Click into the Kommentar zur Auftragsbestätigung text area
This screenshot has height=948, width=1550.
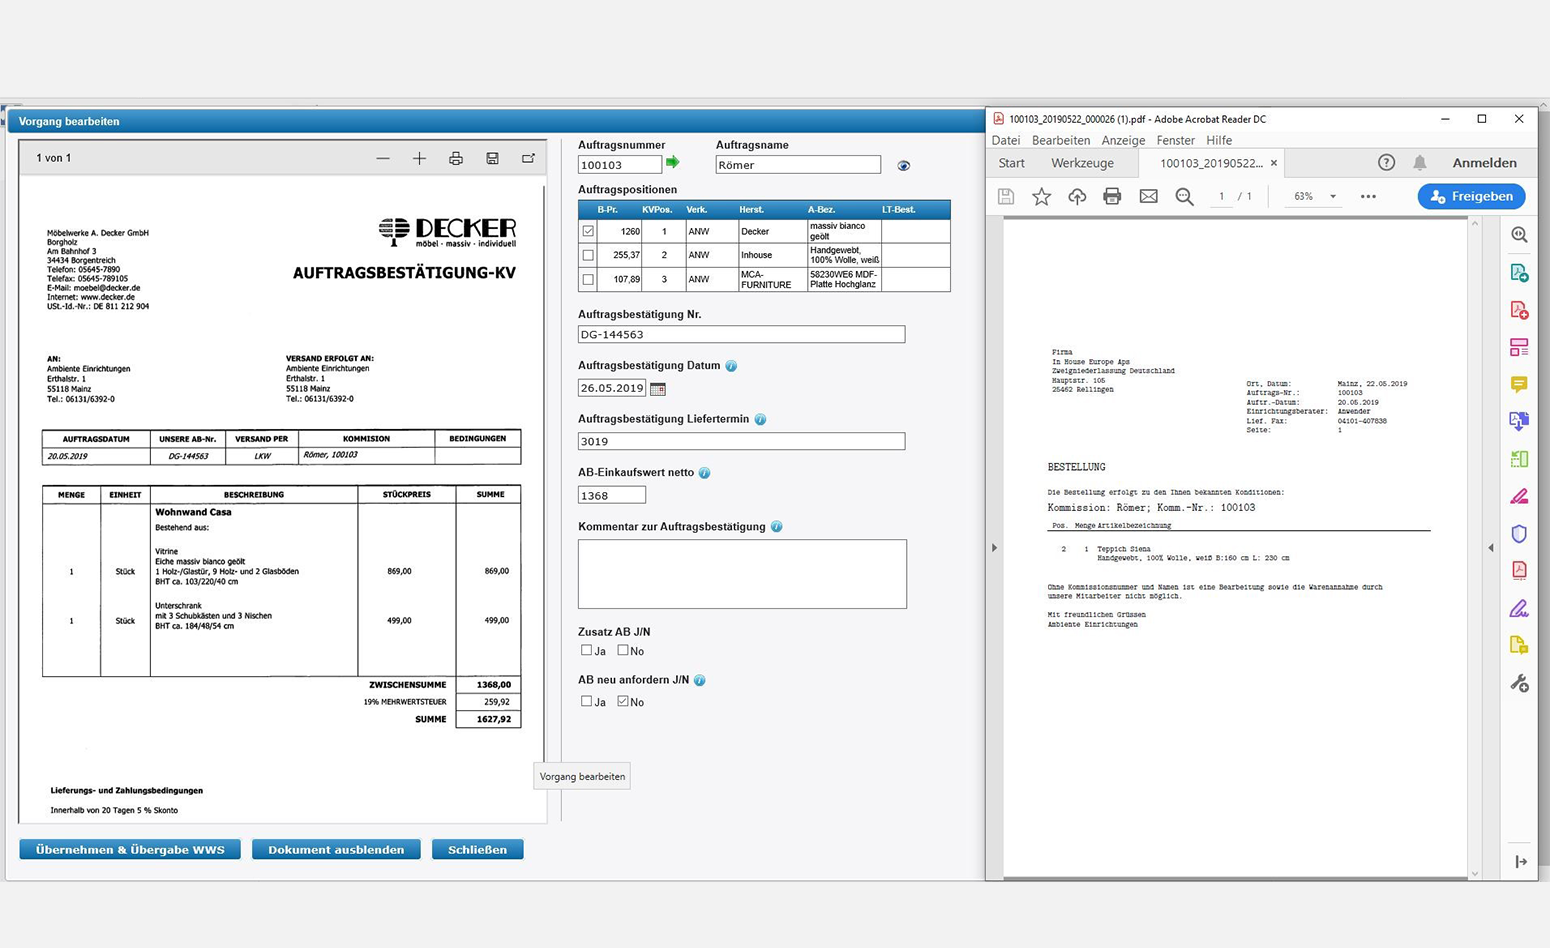coord(742,574)
